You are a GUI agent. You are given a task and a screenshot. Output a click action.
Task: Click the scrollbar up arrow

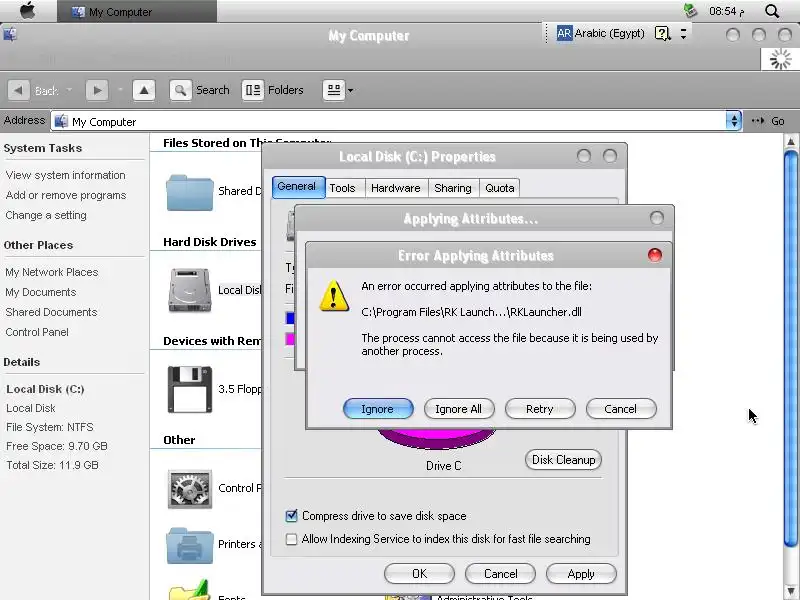click(x=791, y=141)
